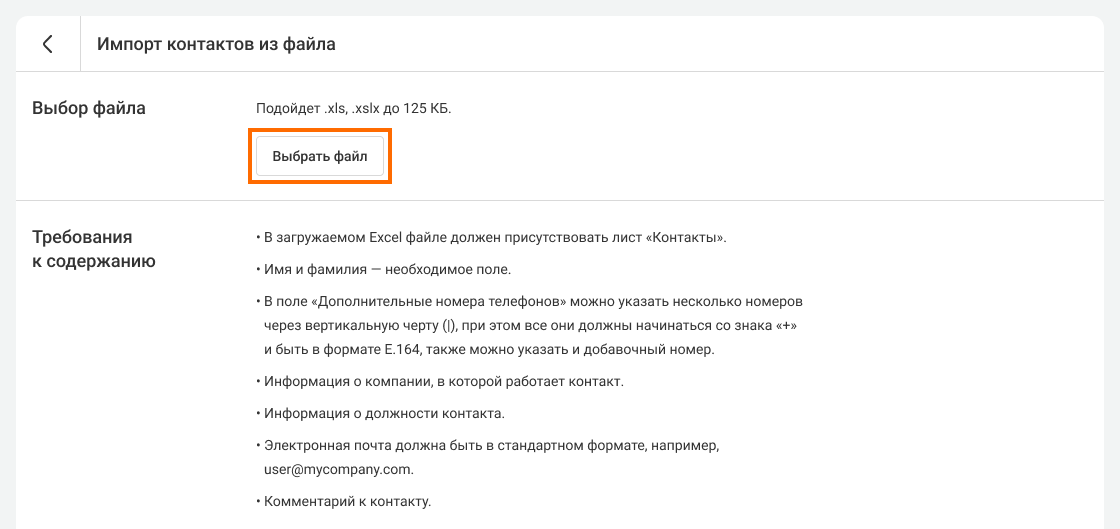This screenshot has height=529, width=1120.
Task: Go back using the left arrow icon
Action: point(48,44)
